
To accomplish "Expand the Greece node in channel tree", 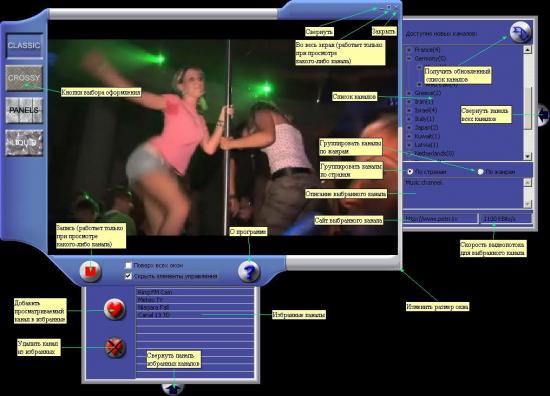I will pos(409,93).
